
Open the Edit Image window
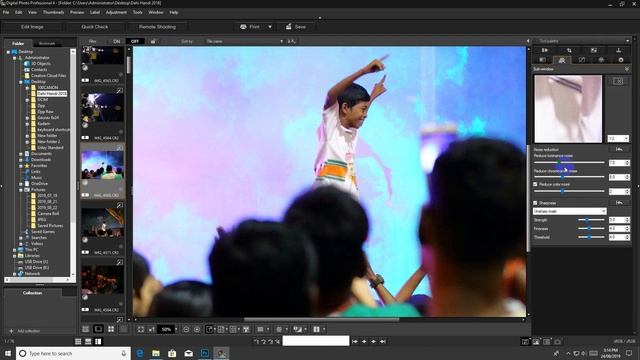pyautogui.click(x=32, y=27)
